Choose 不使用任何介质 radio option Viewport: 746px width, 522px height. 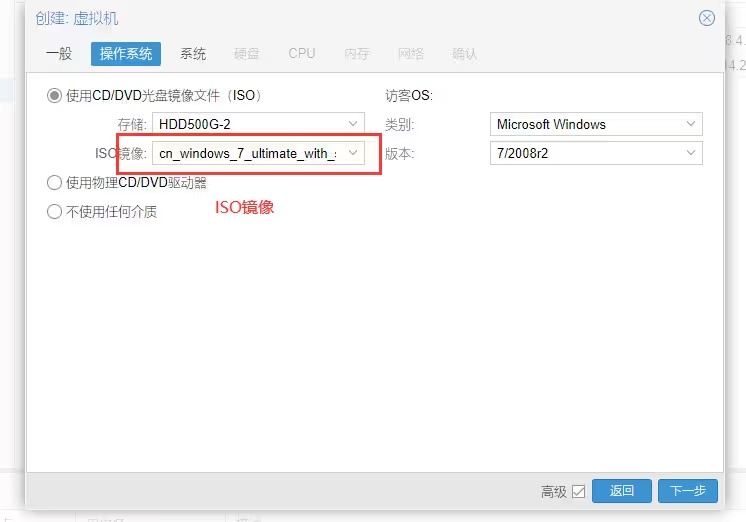click(x=54, y=211)
